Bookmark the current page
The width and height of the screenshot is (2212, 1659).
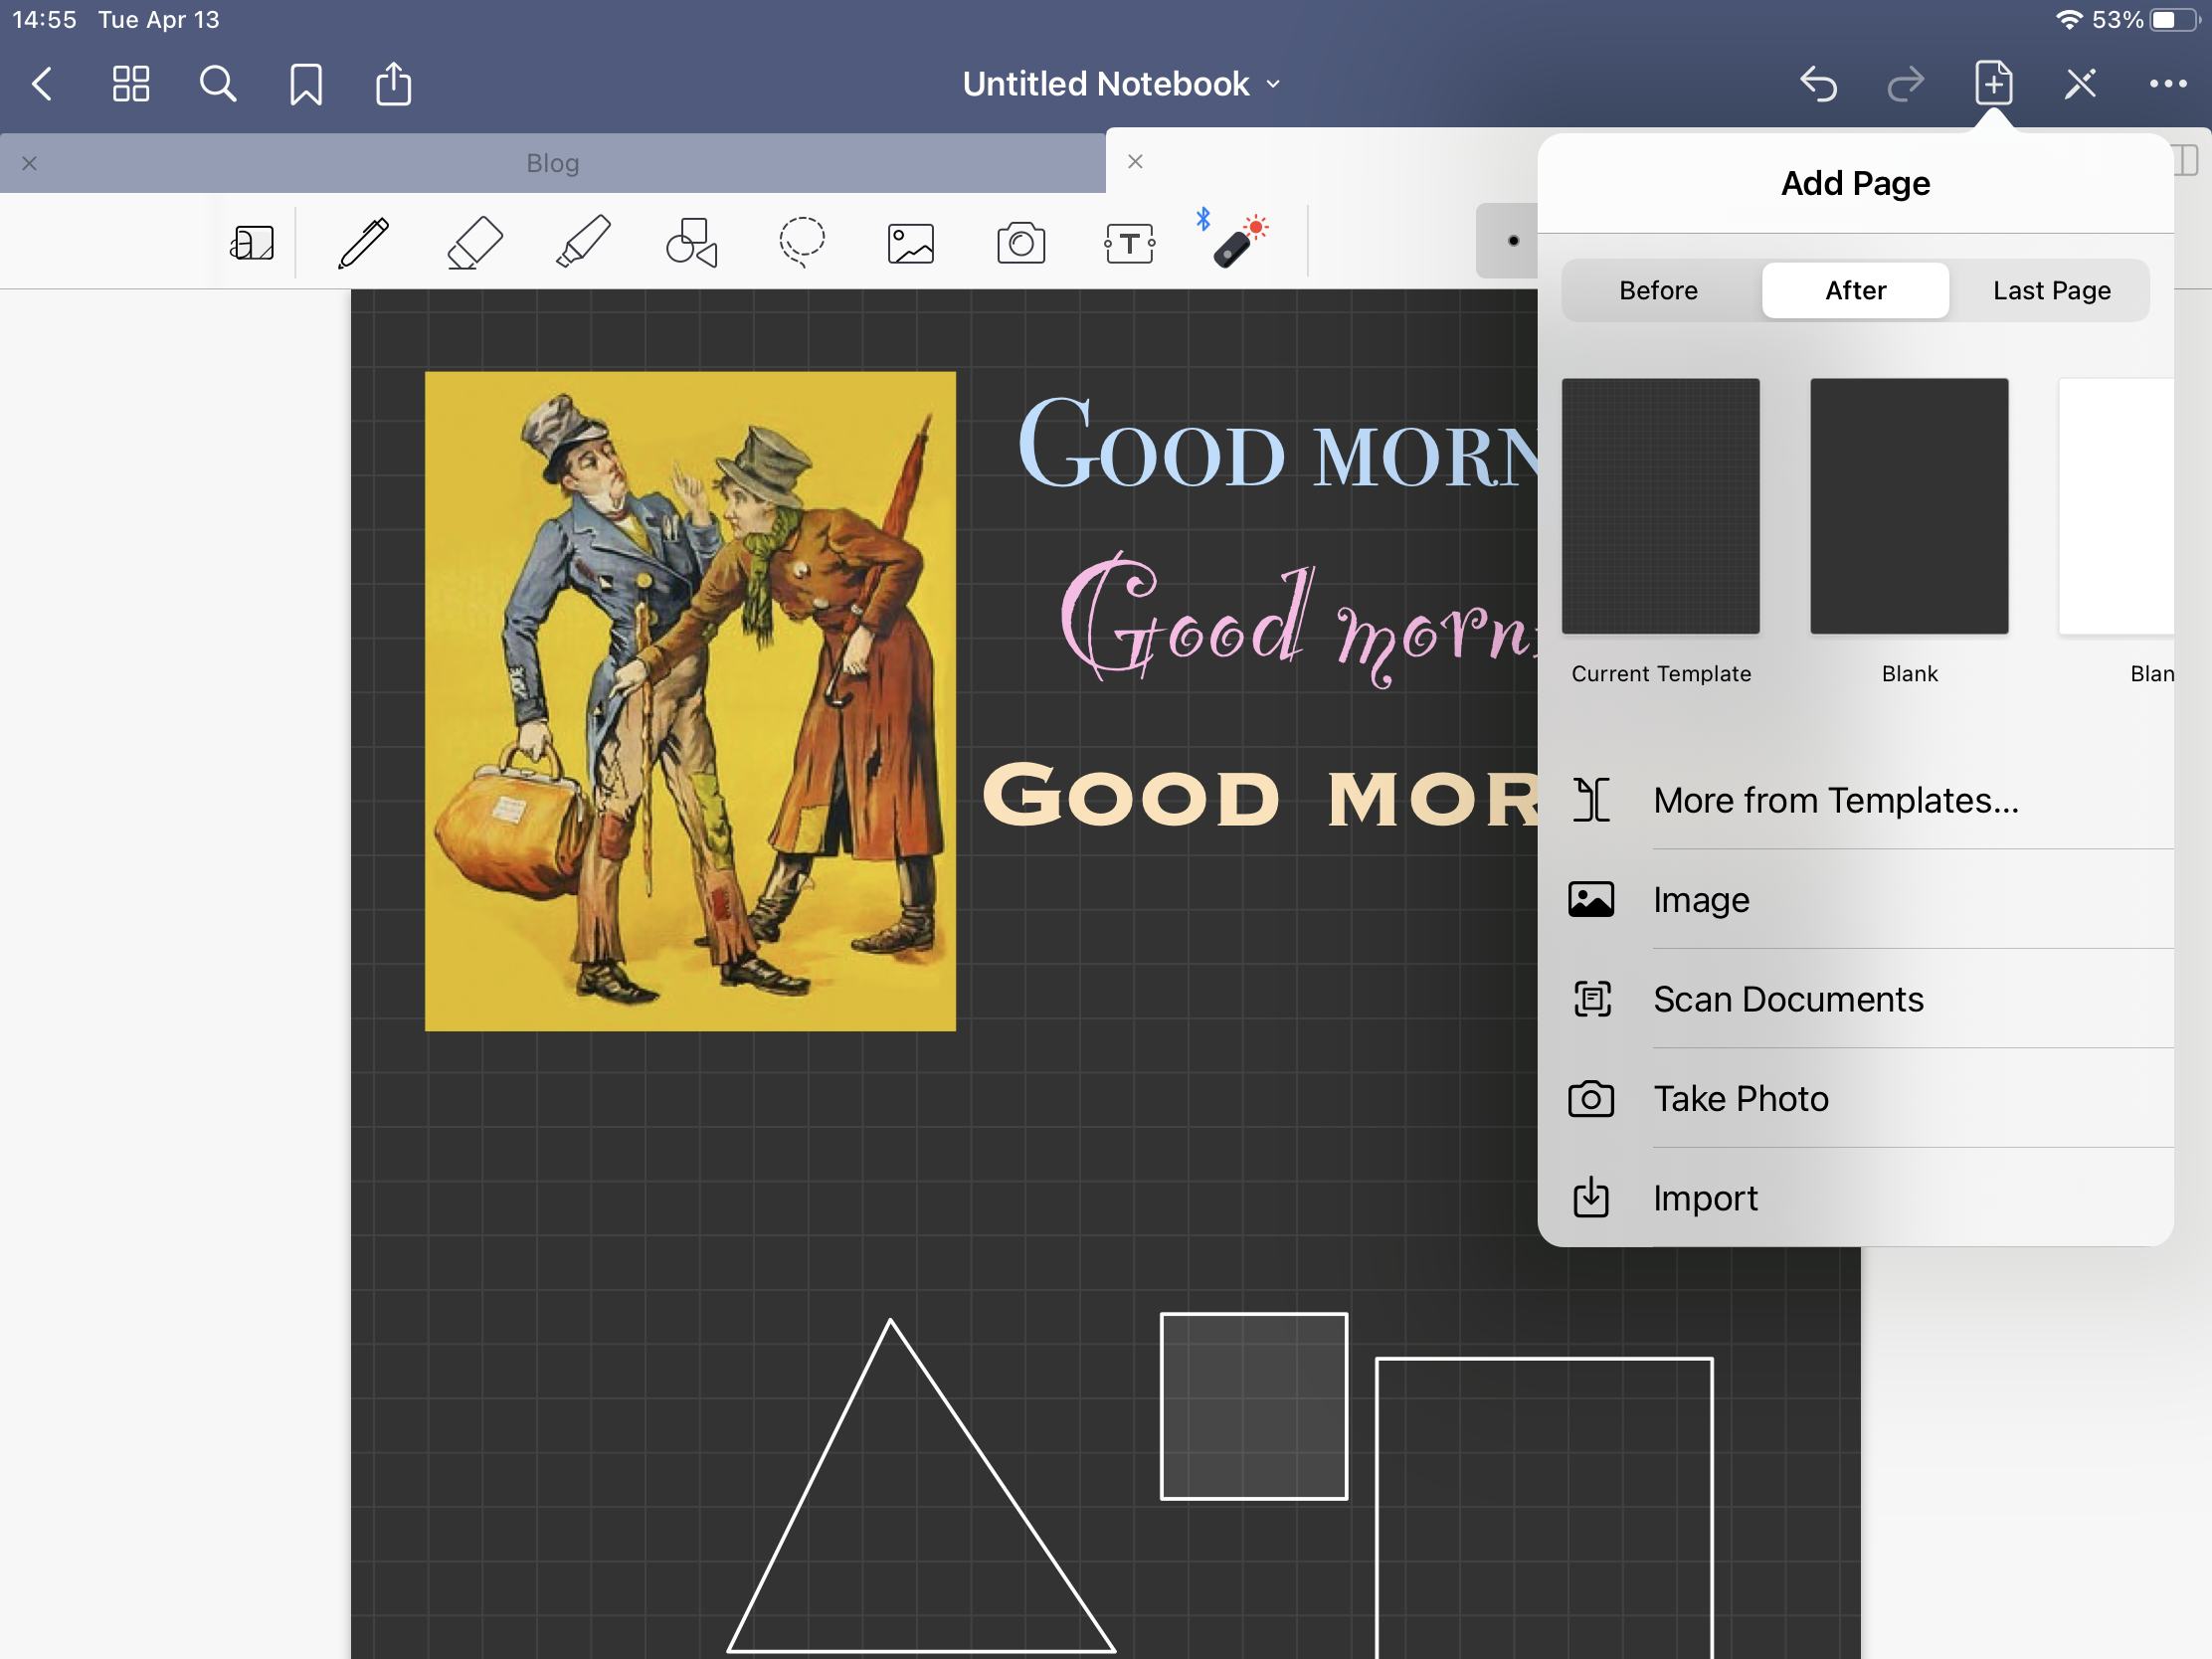click(x=306, y=84)
